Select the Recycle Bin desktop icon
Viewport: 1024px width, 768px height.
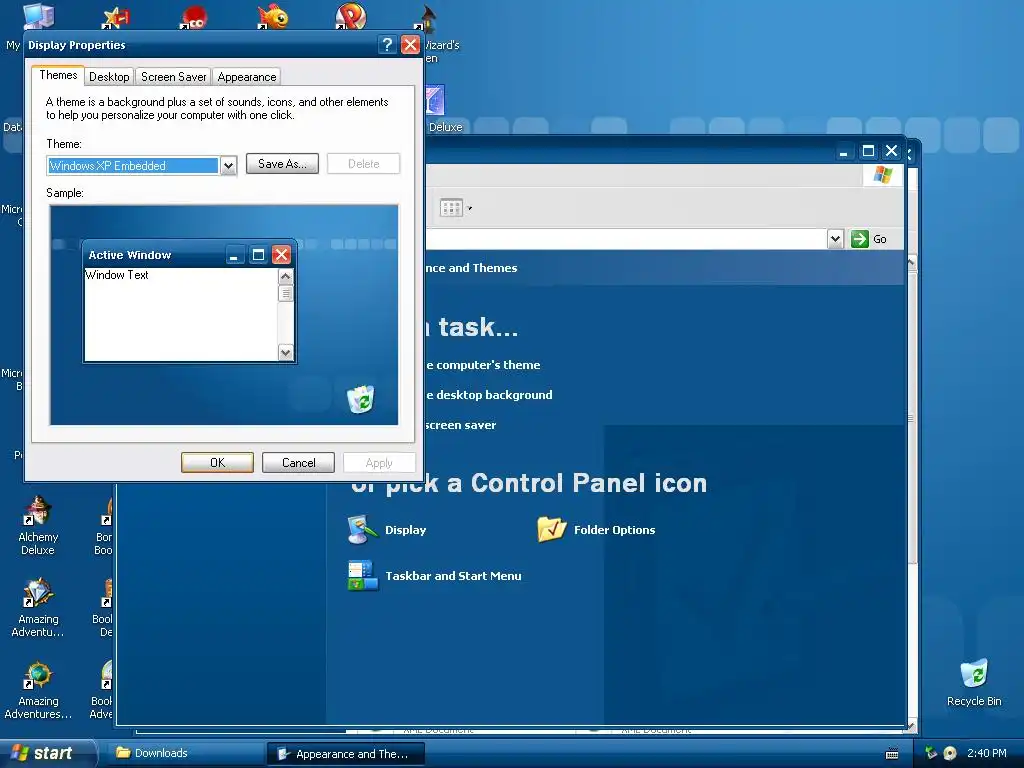(974, 682)
